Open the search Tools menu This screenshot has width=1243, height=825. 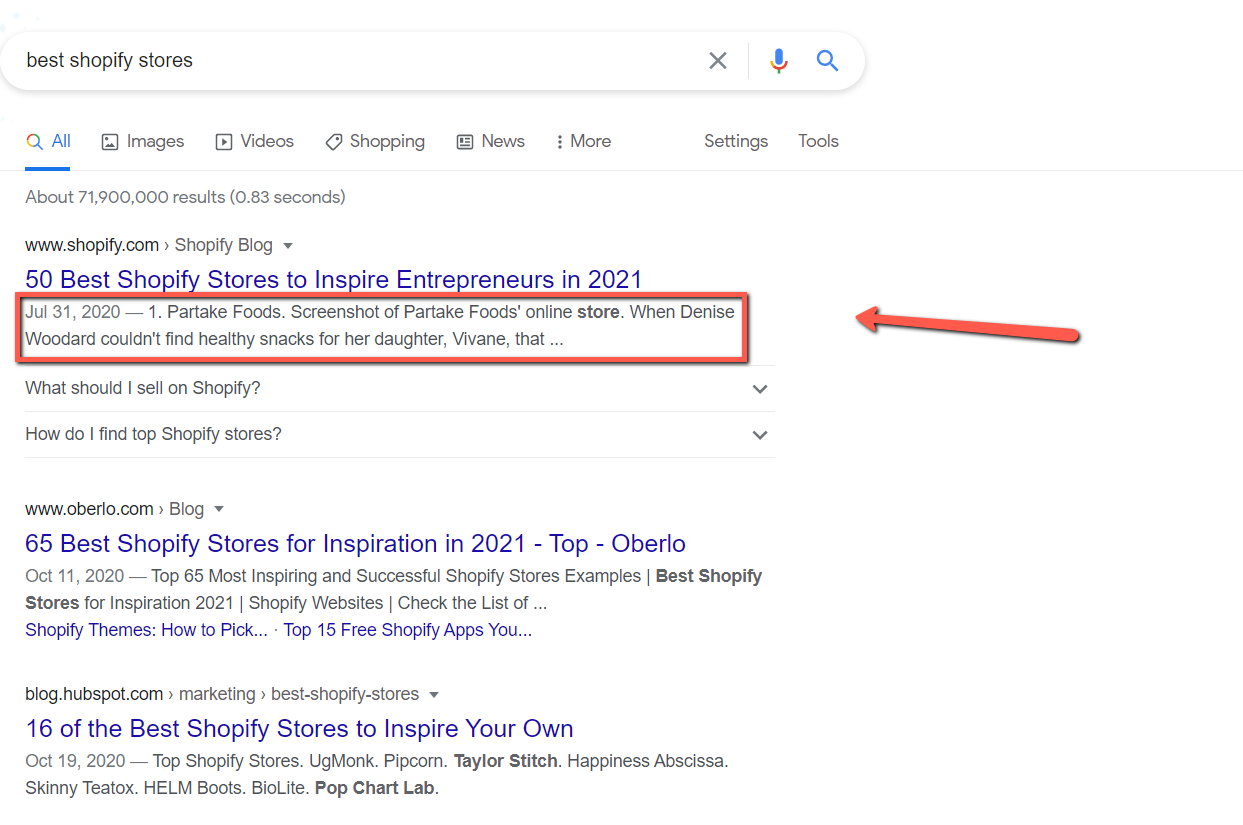point(817,141)
